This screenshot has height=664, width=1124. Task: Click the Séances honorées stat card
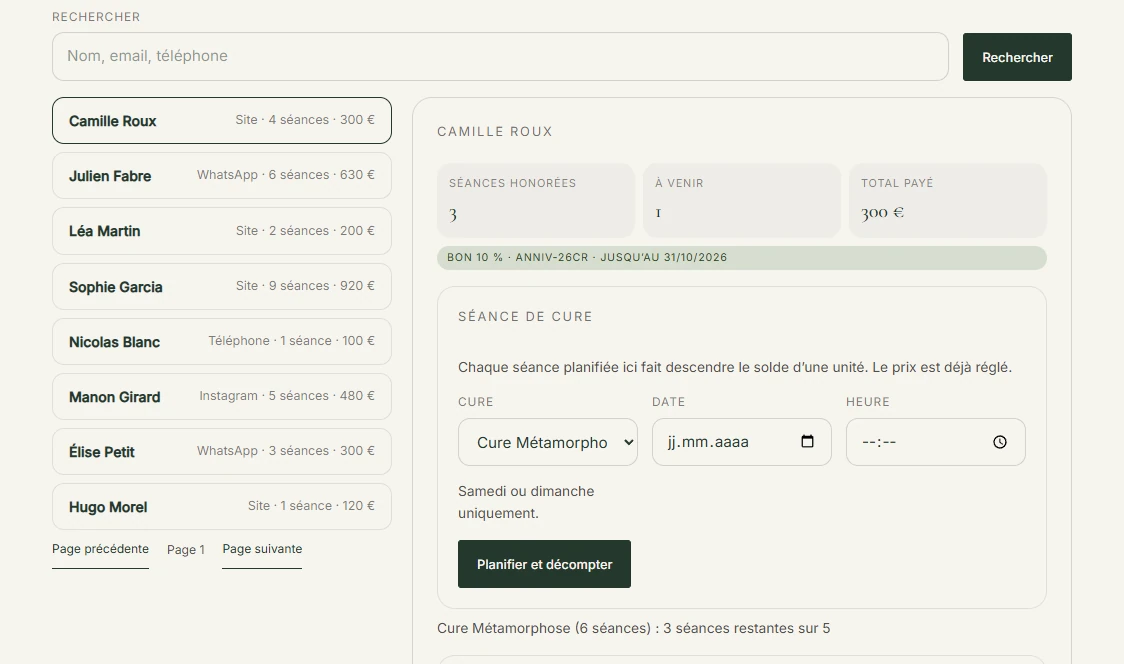point(536,200)
